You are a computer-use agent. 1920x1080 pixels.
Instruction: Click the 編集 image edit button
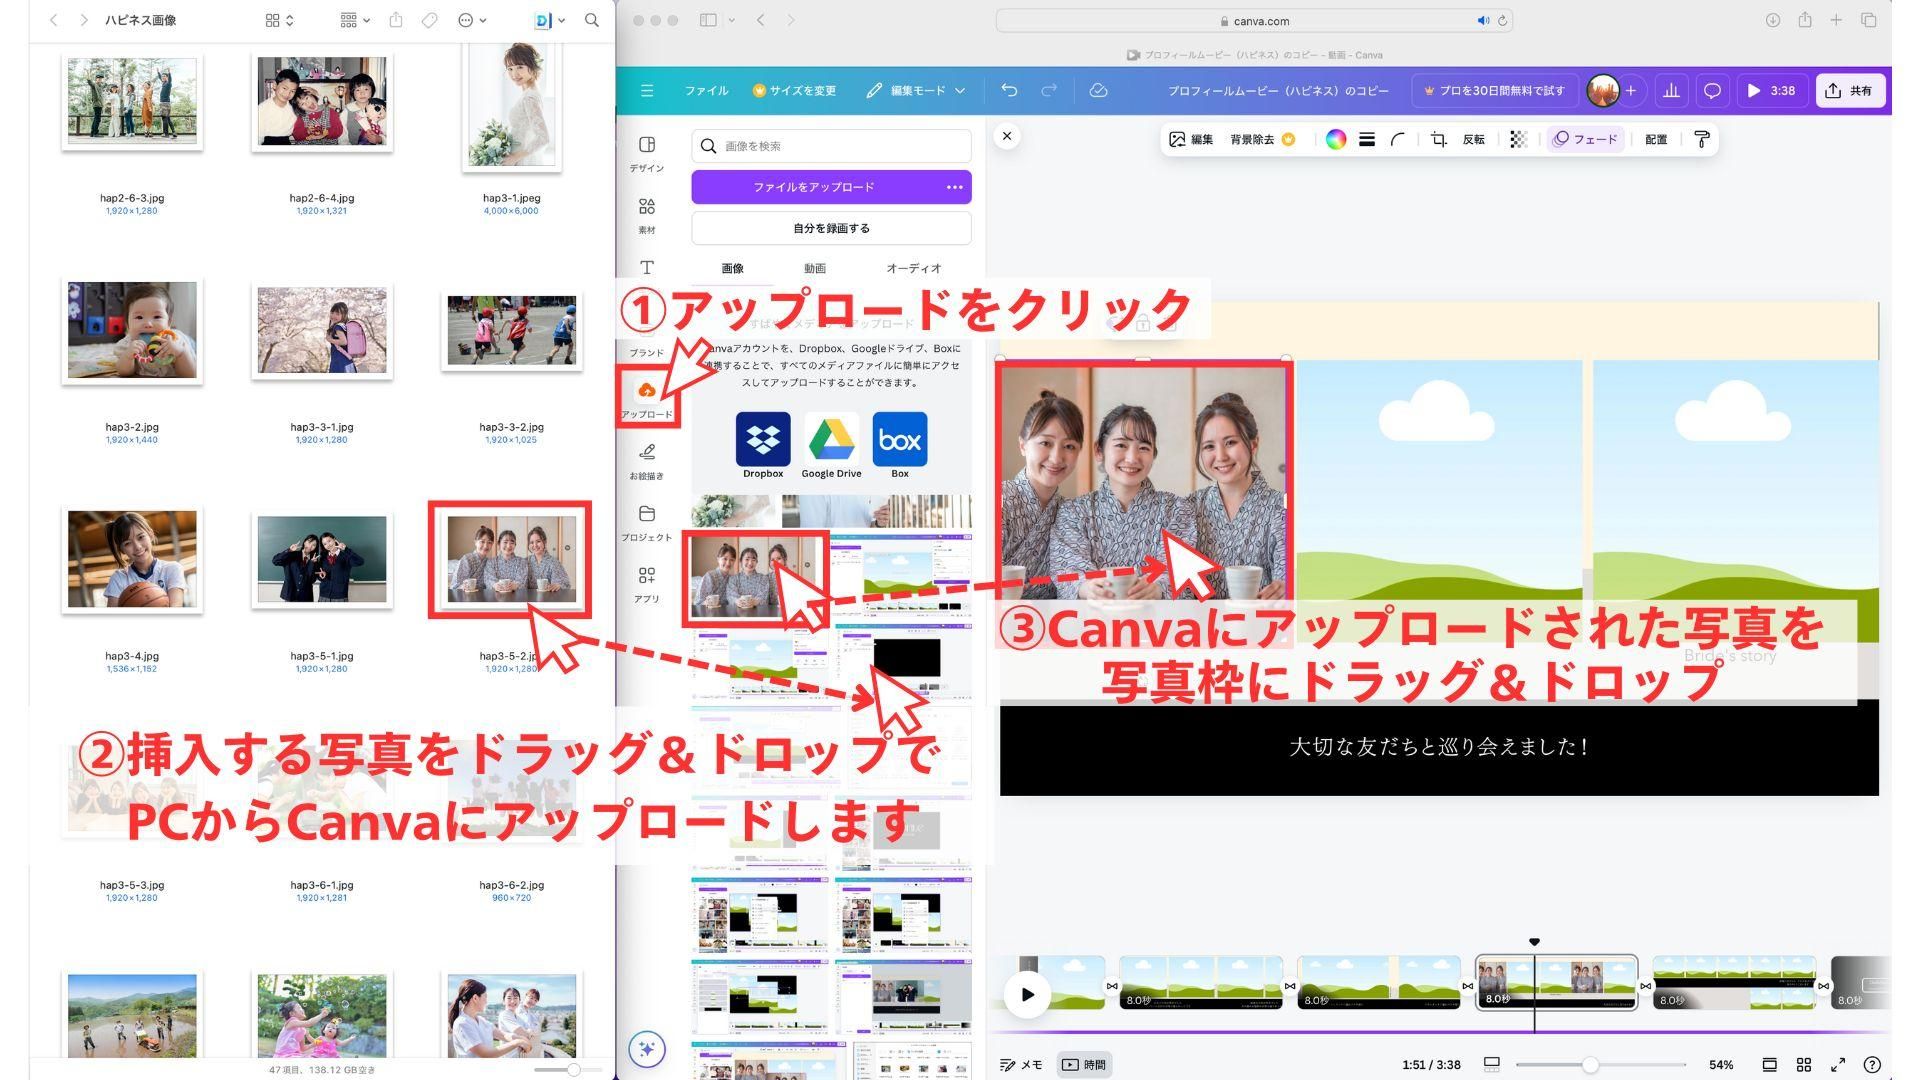point(1191,139)
